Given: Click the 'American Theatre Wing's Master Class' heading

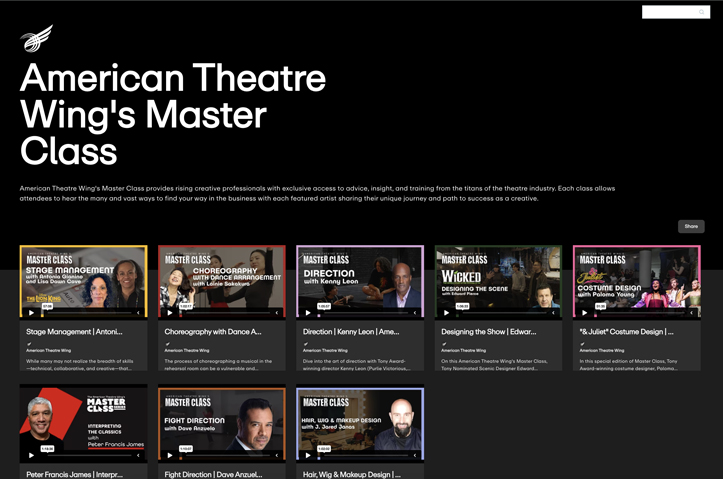Looking at the screenshot, I should pos(173,114).
